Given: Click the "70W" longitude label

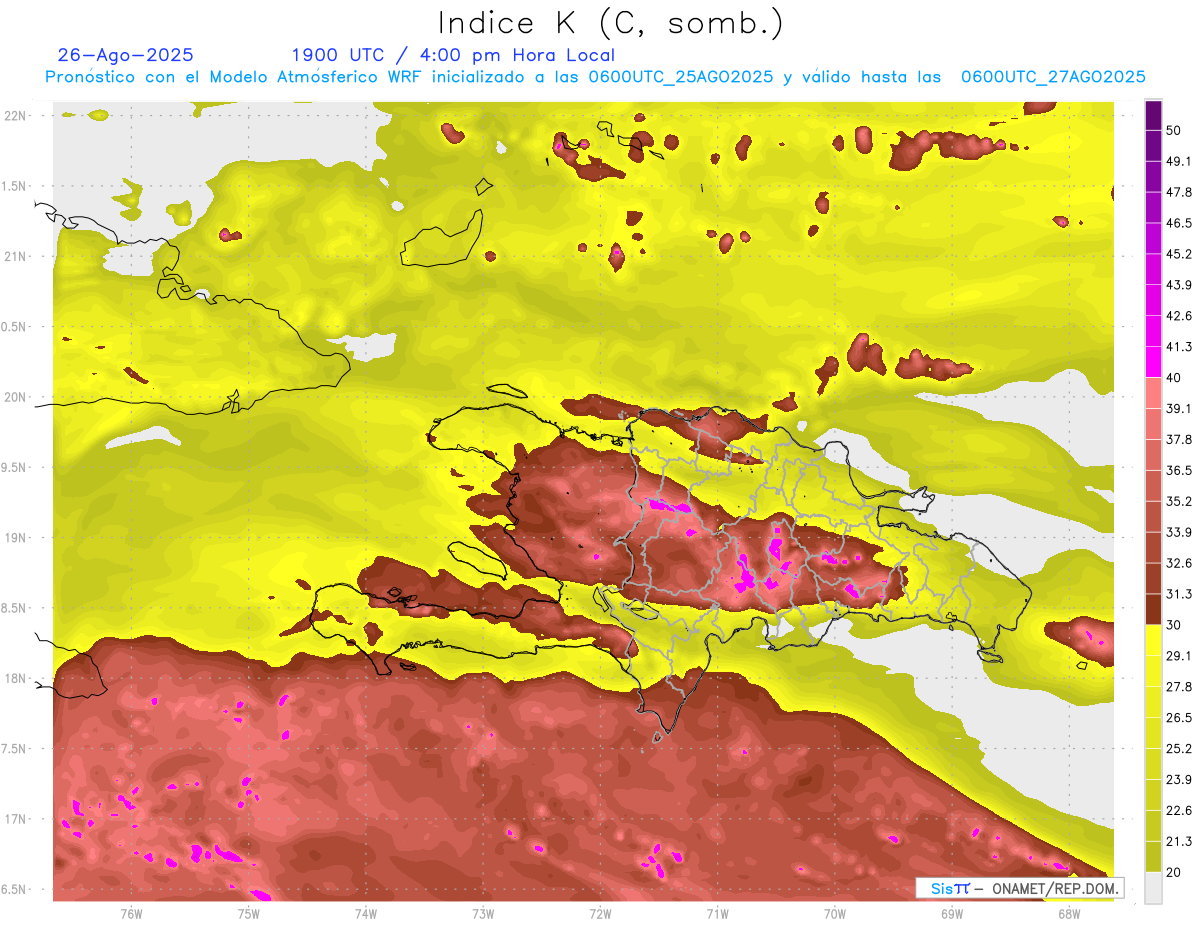Looking at the screenshot, I should (x=835, y=913).
